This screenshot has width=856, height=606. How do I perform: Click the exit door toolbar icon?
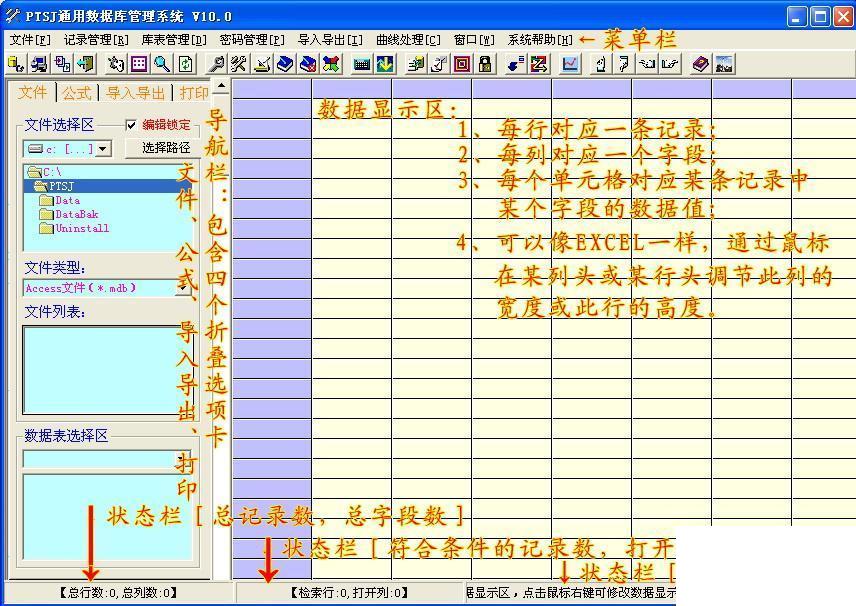click(86, 64)
